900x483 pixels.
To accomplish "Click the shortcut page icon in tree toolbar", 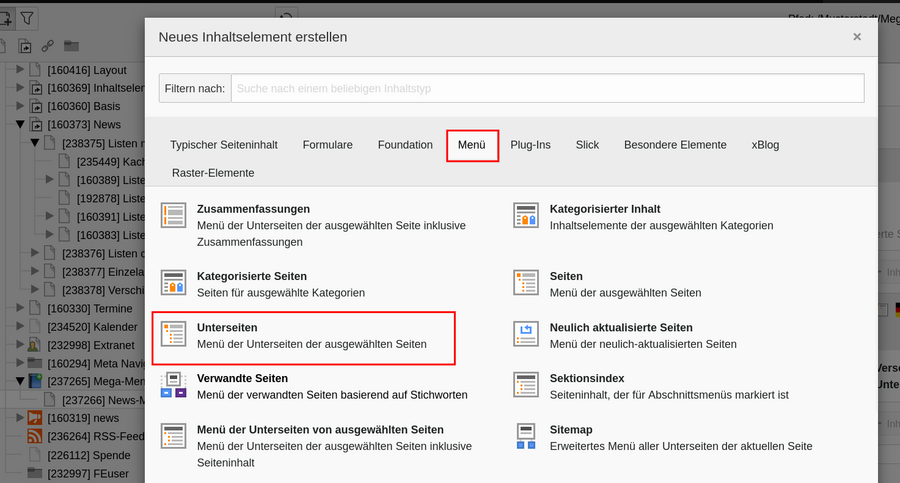I will click(25, 46).
